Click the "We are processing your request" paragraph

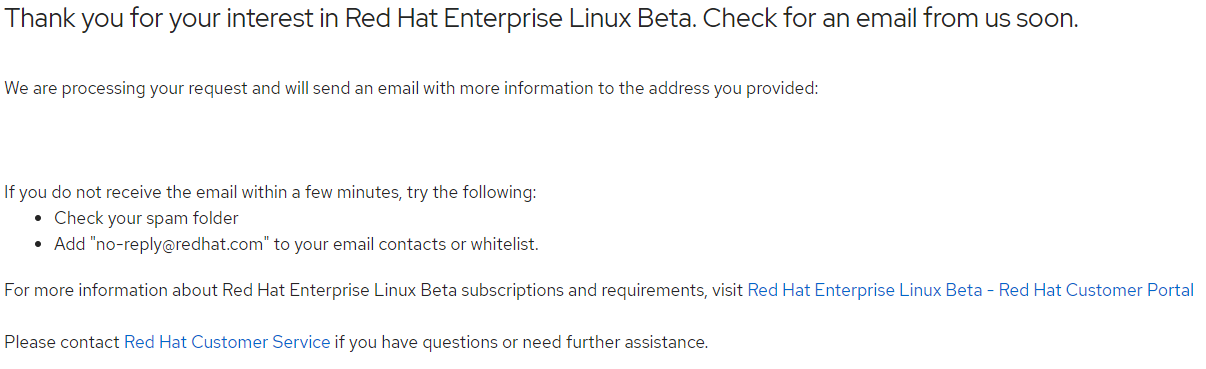tap(412, 88)
